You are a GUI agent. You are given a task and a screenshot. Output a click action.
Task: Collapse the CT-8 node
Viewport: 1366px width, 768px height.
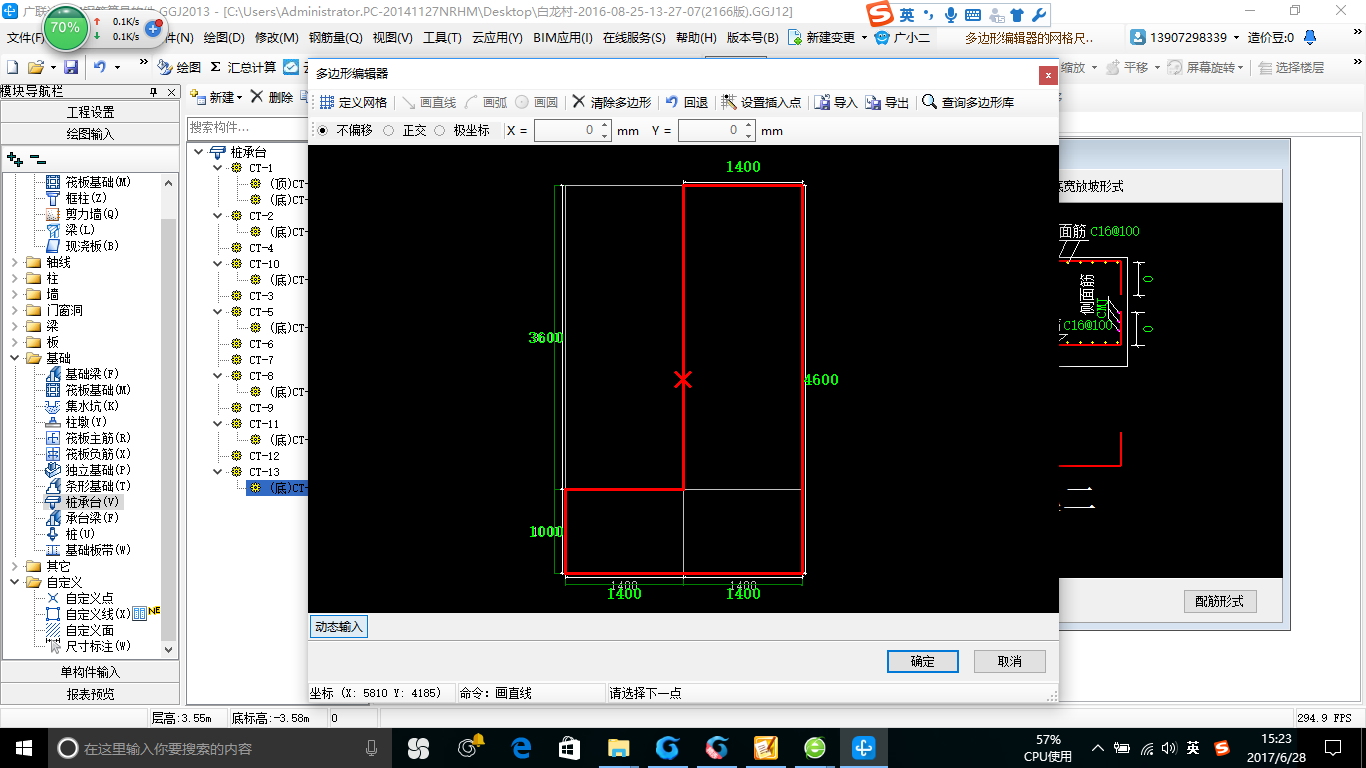click(x=218, y=376)
